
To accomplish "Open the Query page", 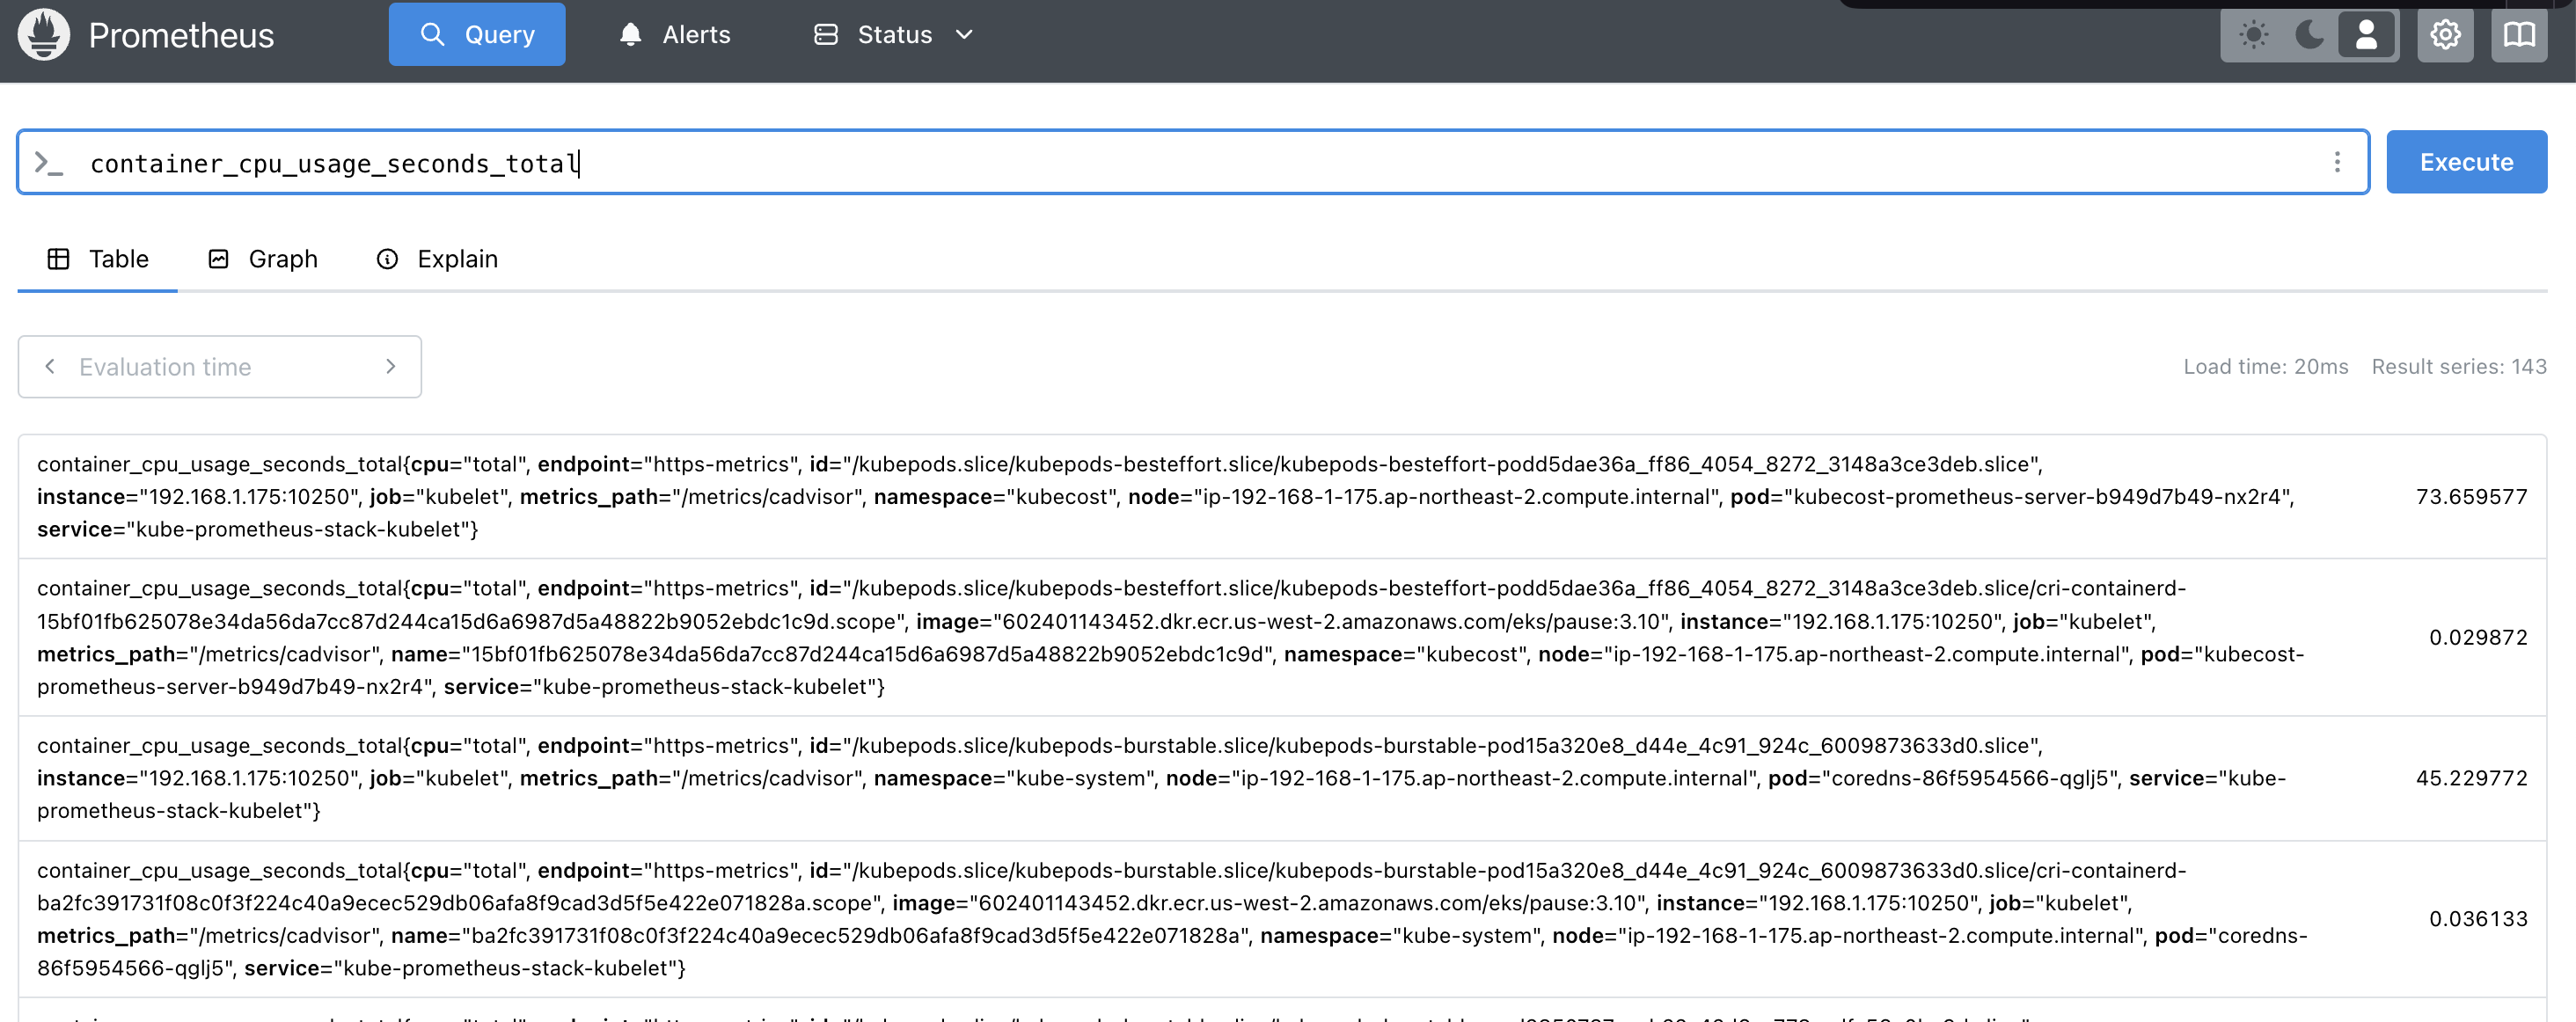I will tap(477, 35).
